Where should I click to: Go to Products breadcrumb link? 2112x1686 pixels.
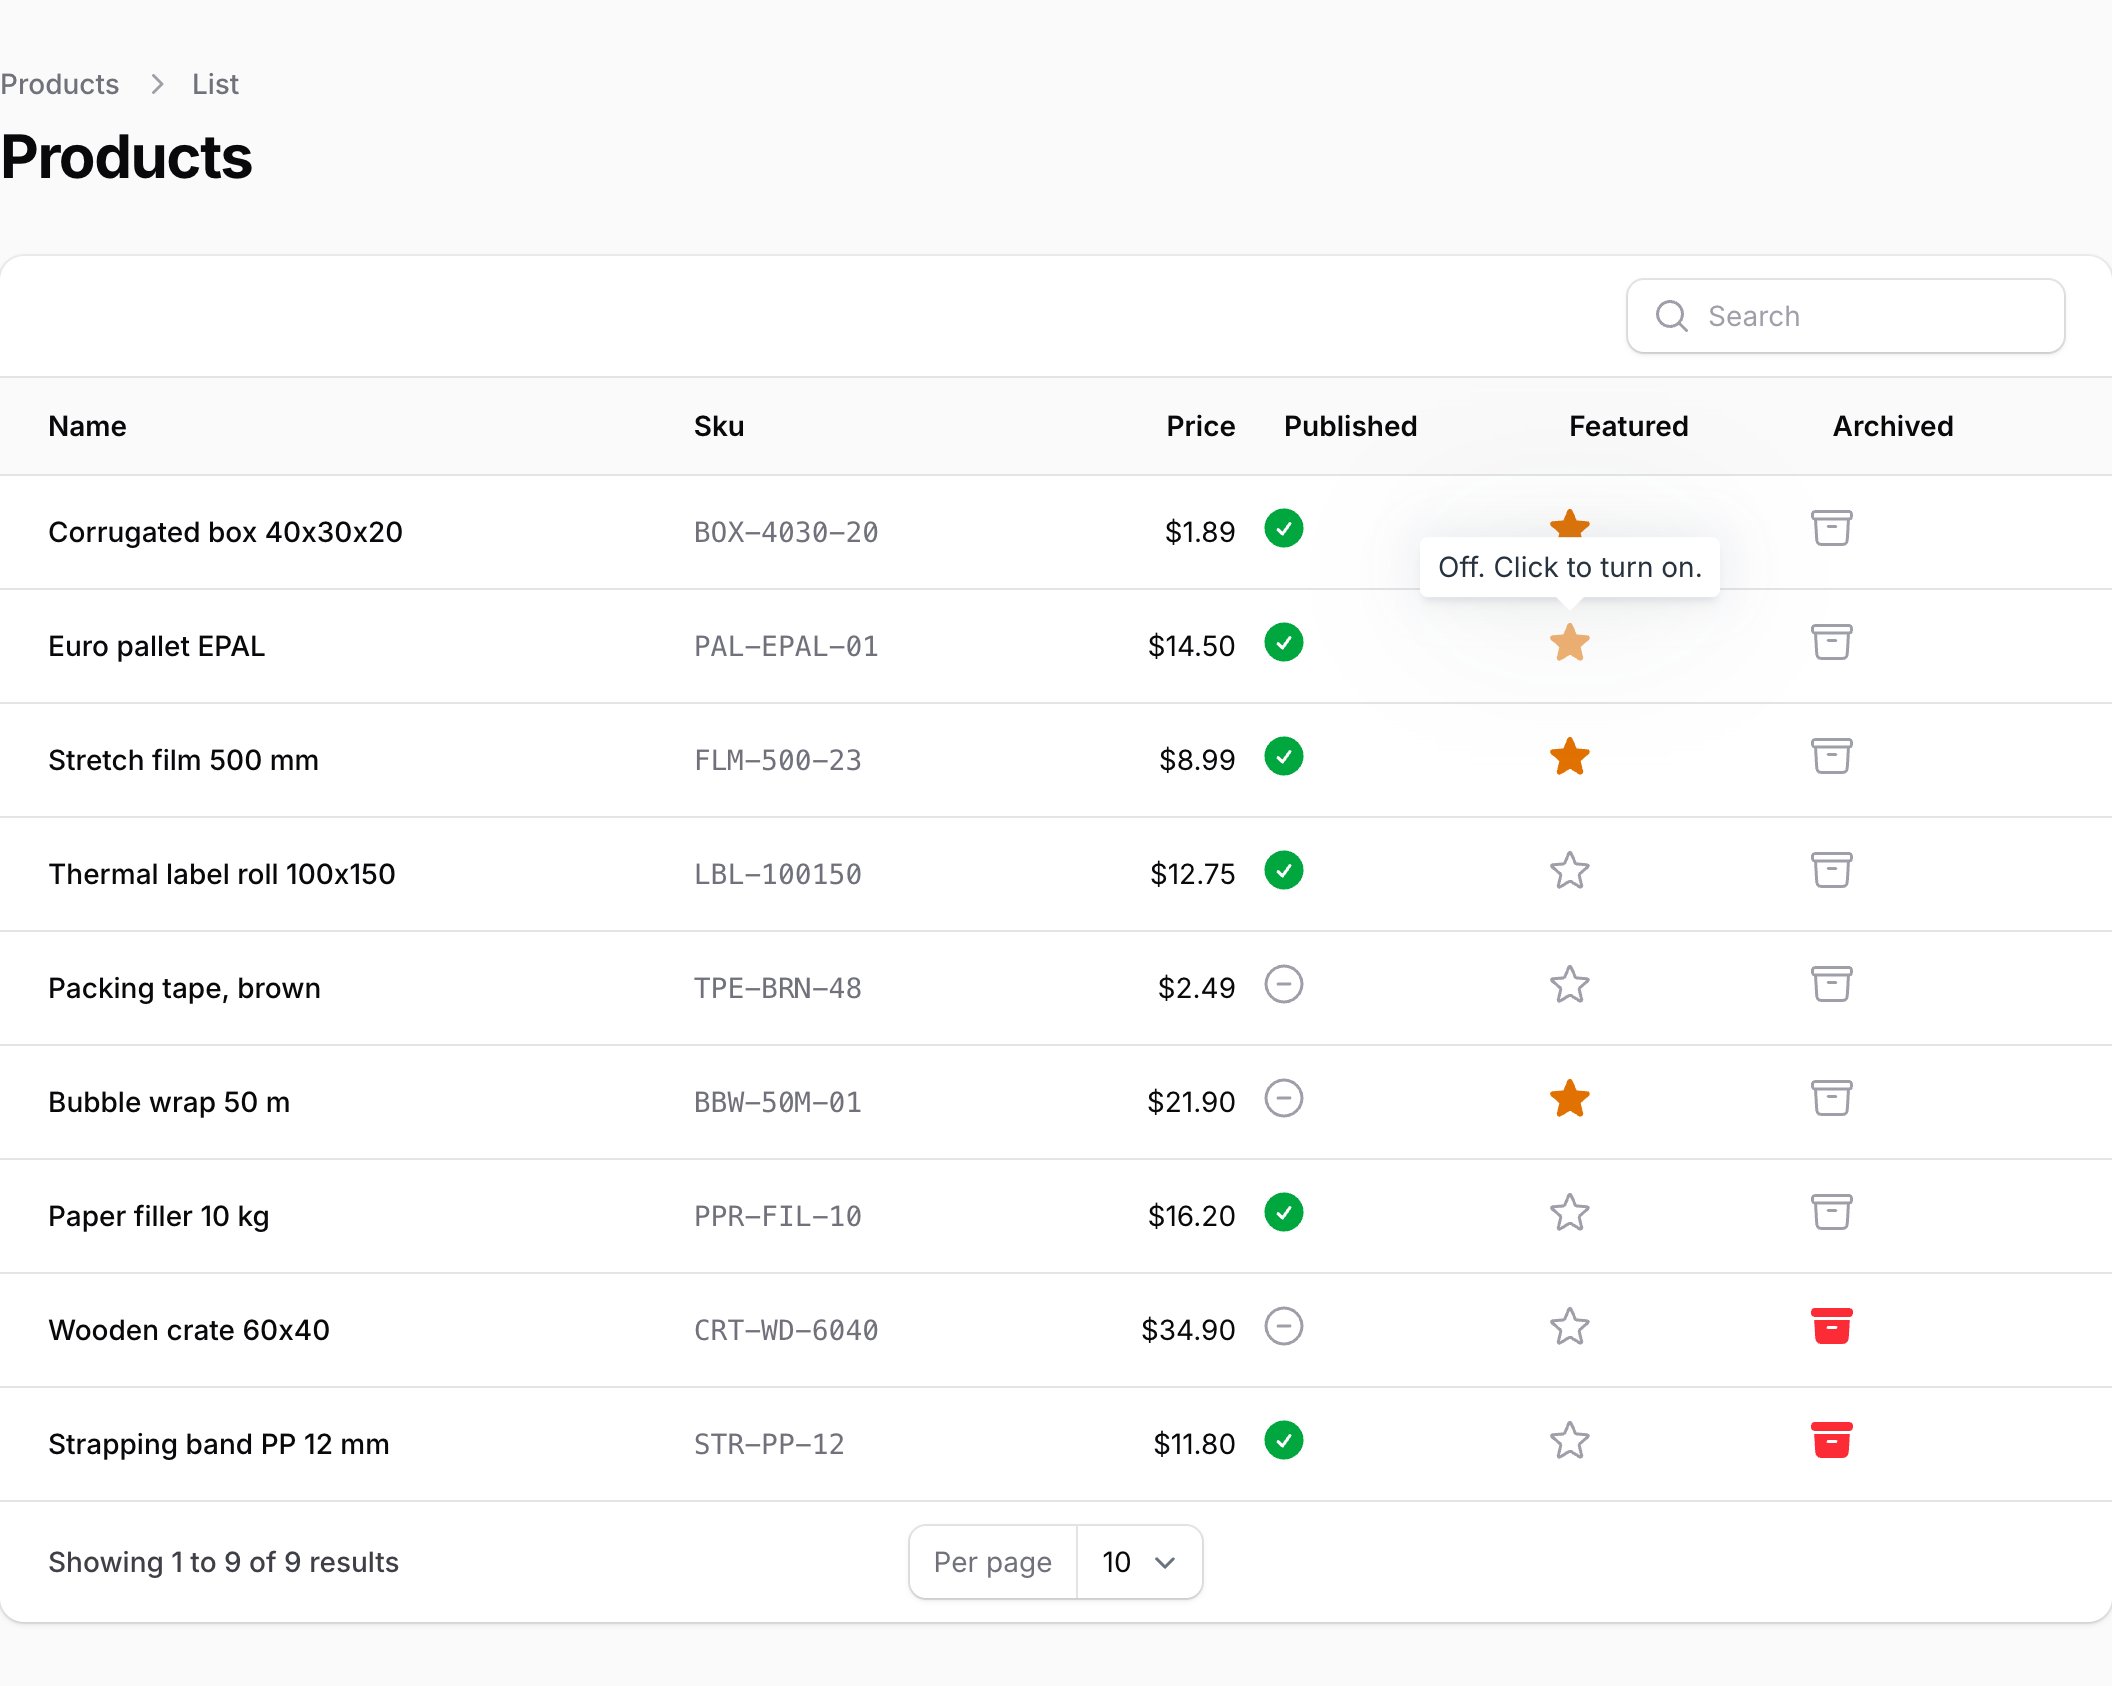(59, 84)
